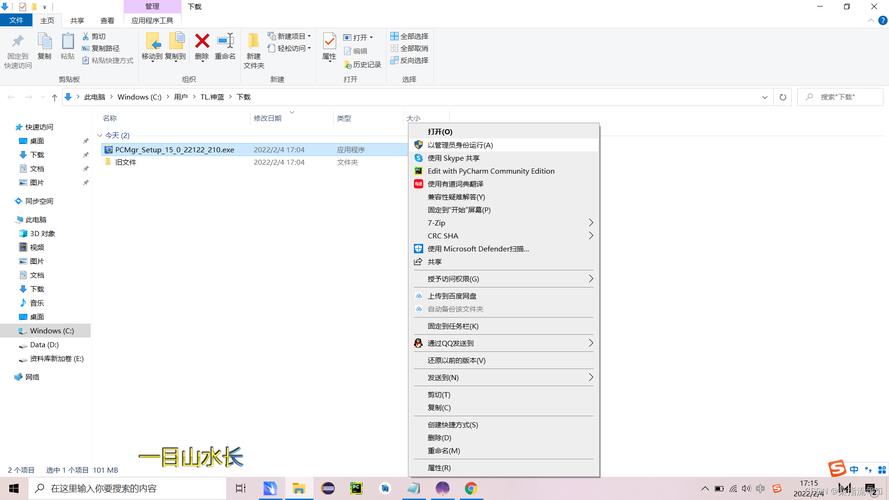
Task: Select 属性(R) in the context menu
Action: click(x=439, y=468)
